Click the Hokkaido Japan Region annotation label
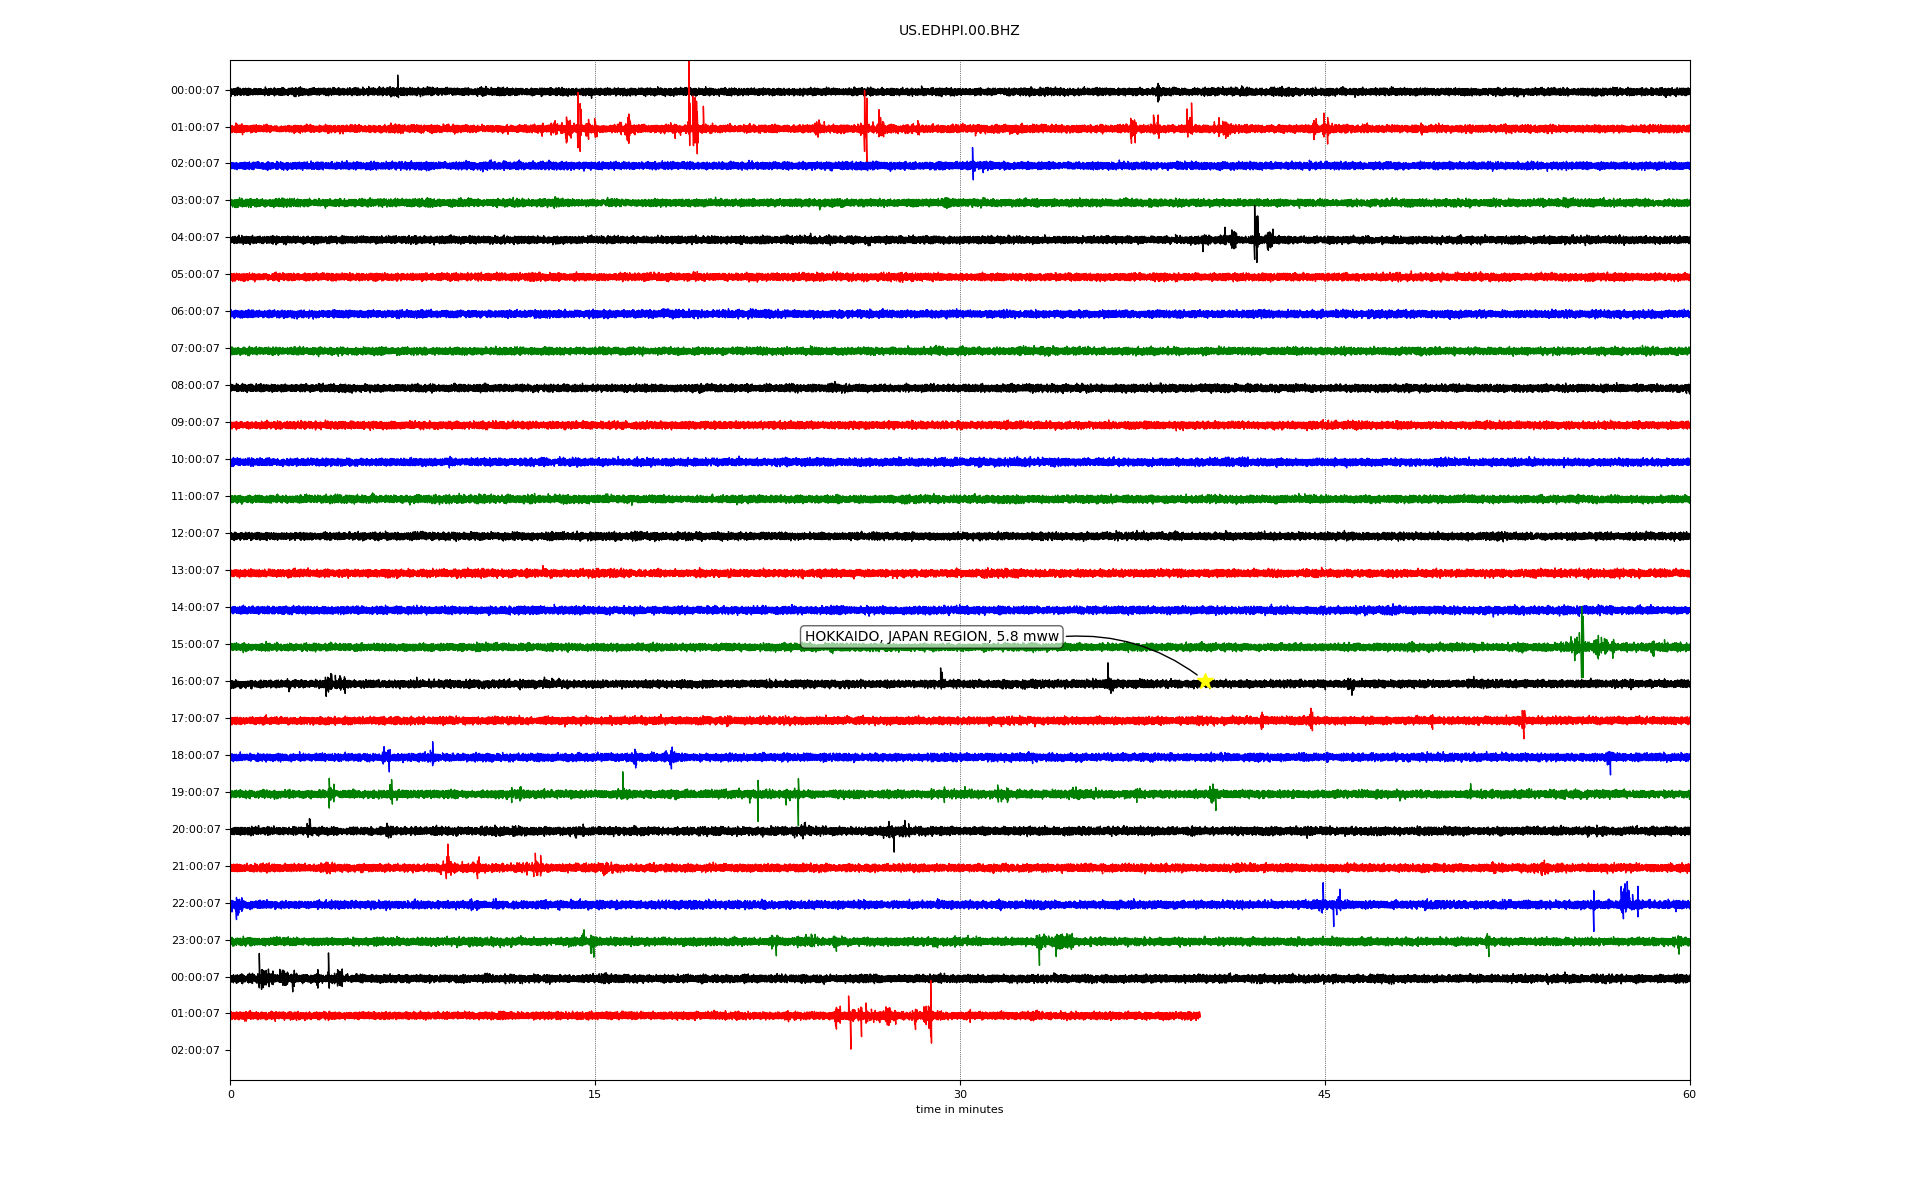This screenshot has width=1920, height=1200. [x=931, y=637]
